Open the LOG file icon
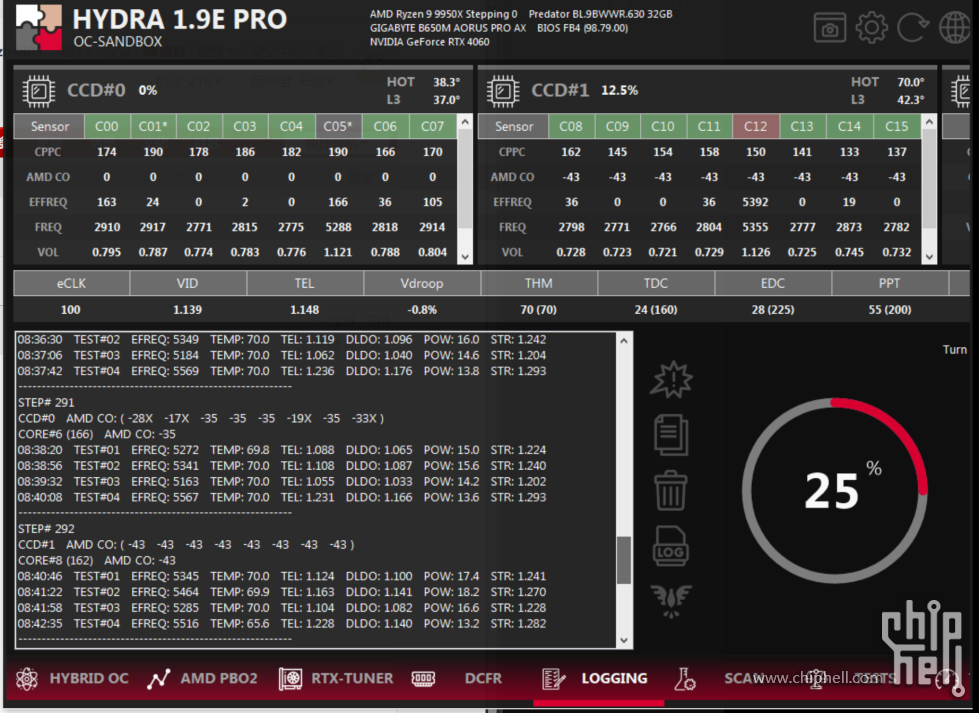Screen dimensions: 979x713 coord(671,546)
